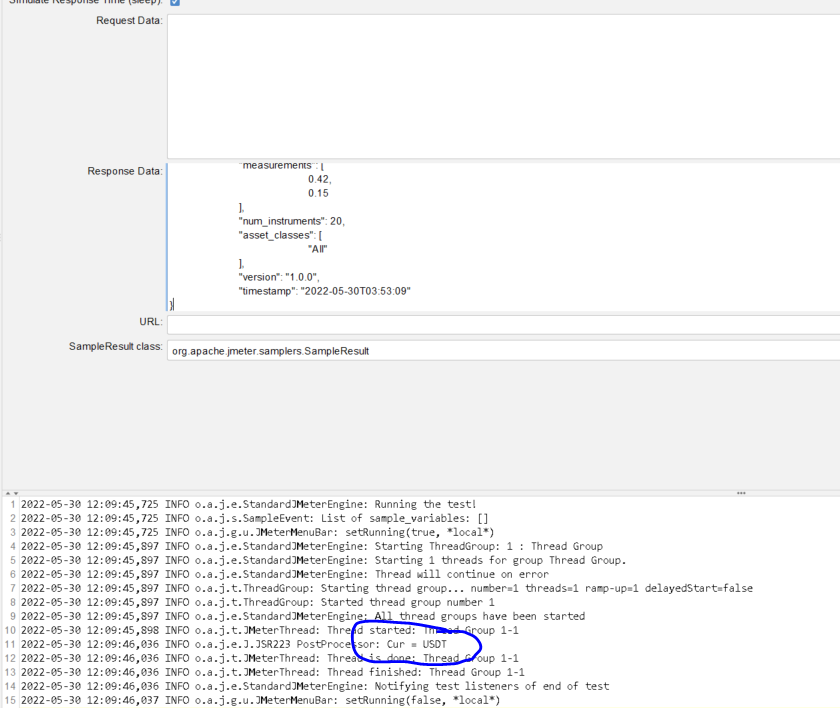
Task: Click log line 8 Started thread group number 1
Action: pos(258,602)
